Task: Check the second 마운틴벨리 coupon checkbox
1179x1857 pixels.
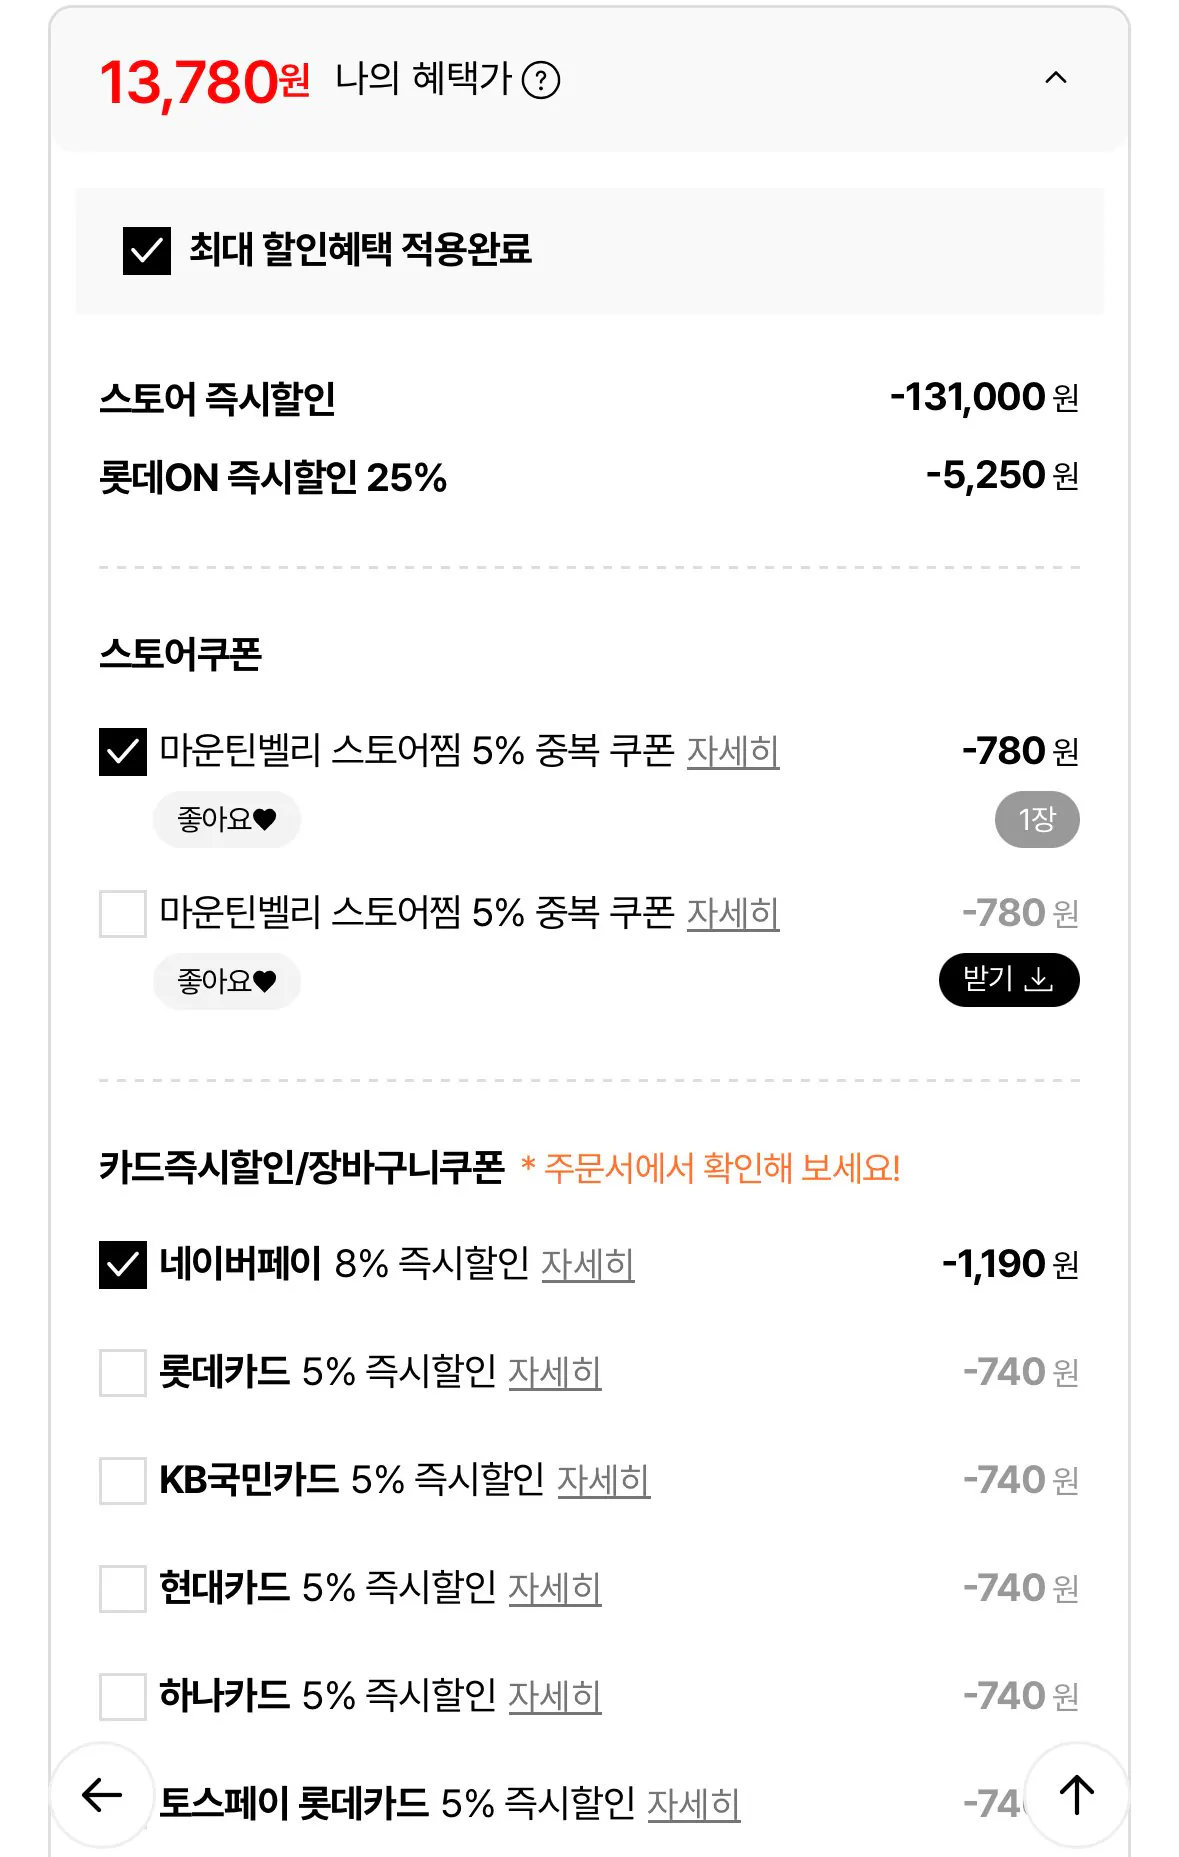Action: 123,913
